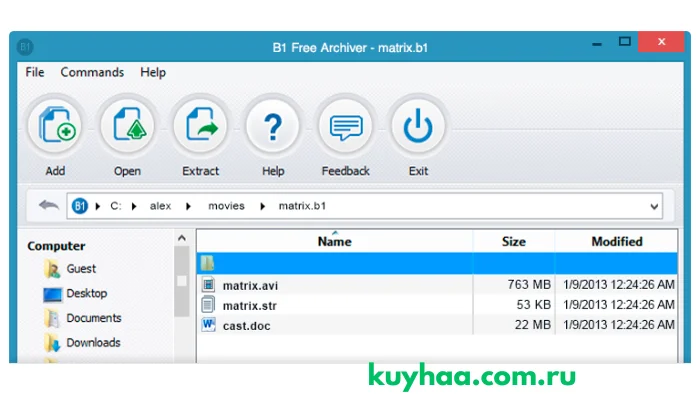Click the Desktop monitor icon in sidebar
The height and width of the screenshot is (394, 700).
(x=52, y=294)
